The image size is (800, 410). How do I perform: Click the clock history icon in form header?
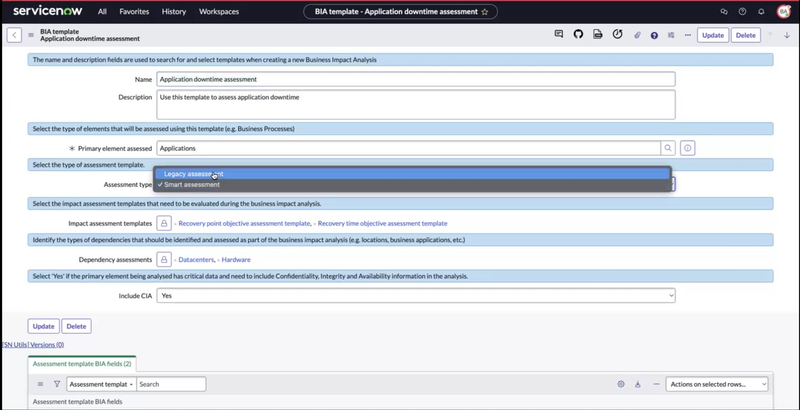(617, 34)
